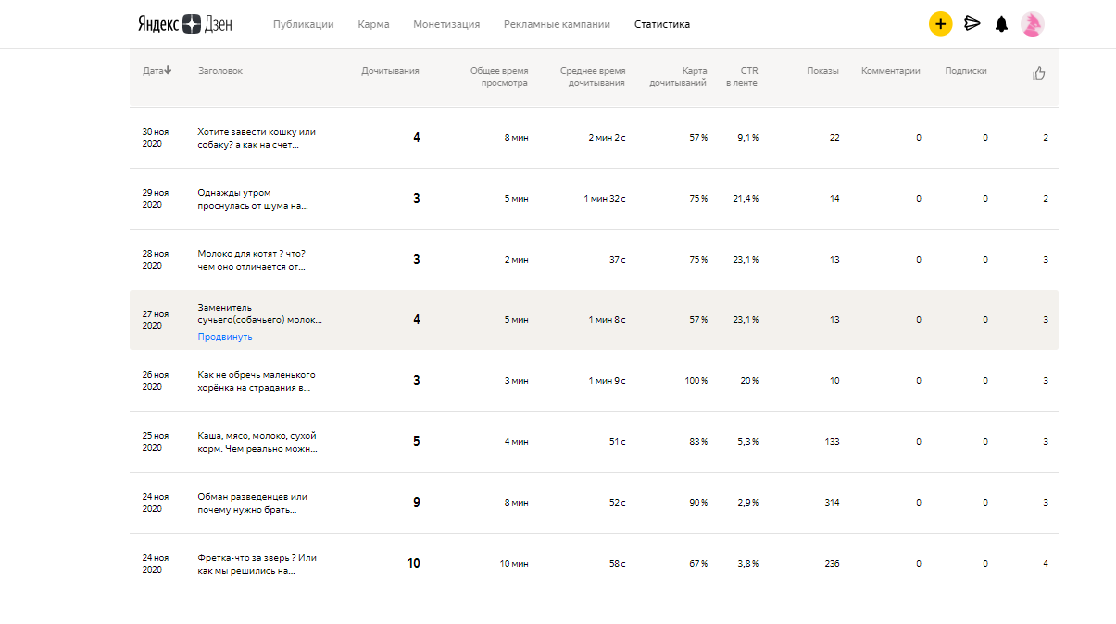Sort by the Показы column header
The image size is (1116, 624).
point(823,70)
